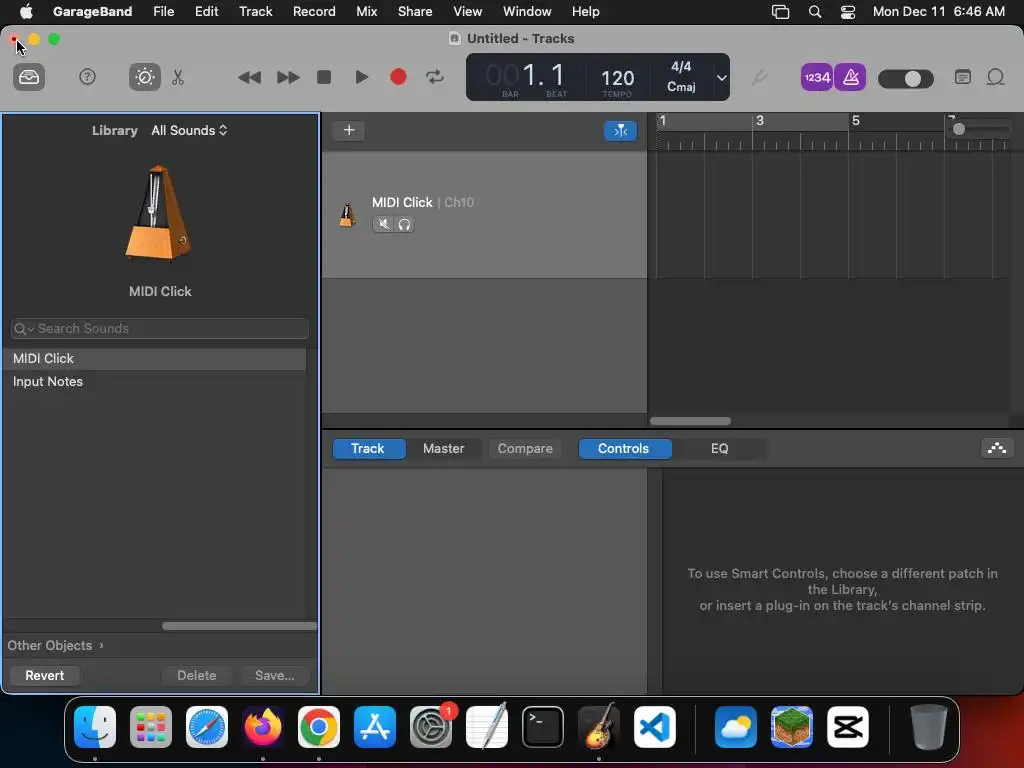The width and height of the screenshot is (1024, 768).
Task: Open the LCD display mode dropdown arrow
Action: pos(722,78)
